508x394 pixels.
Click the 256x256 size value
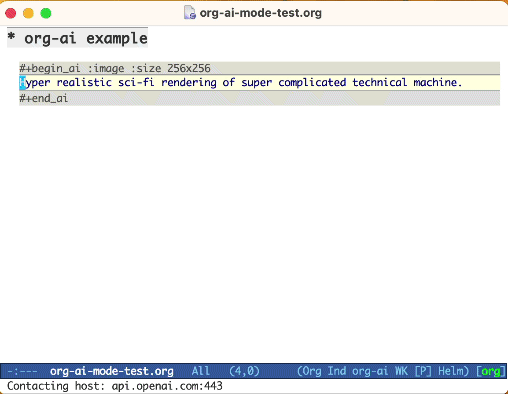189,68
